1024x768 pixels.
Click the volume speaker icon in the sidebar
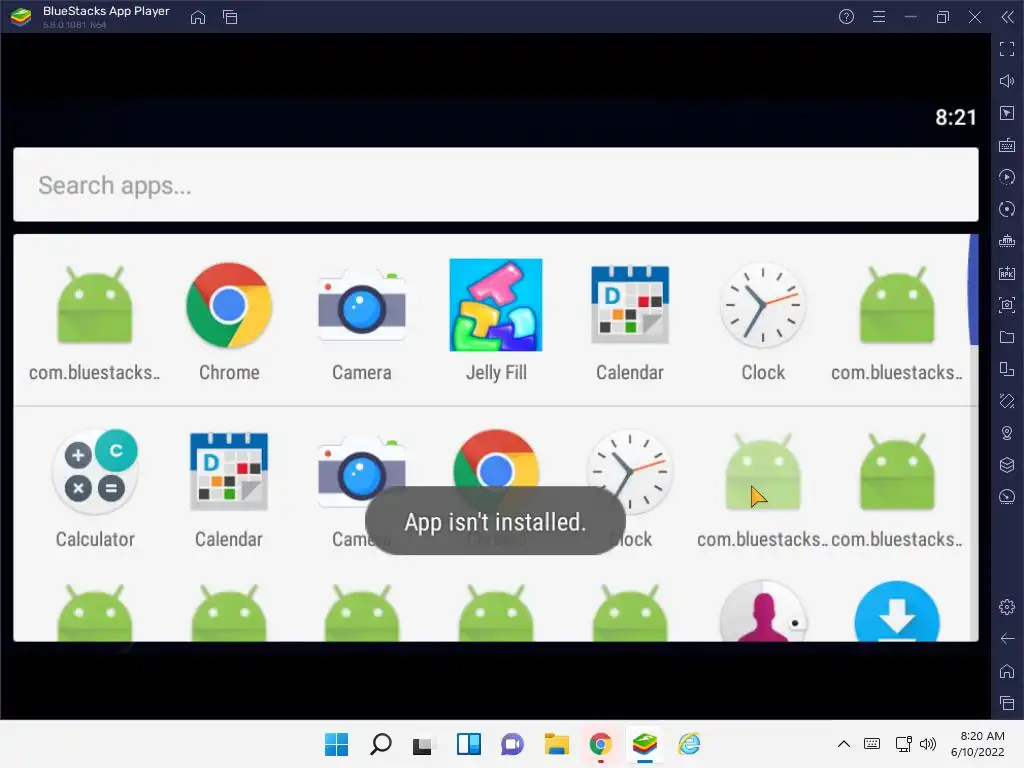[1006, 81]
